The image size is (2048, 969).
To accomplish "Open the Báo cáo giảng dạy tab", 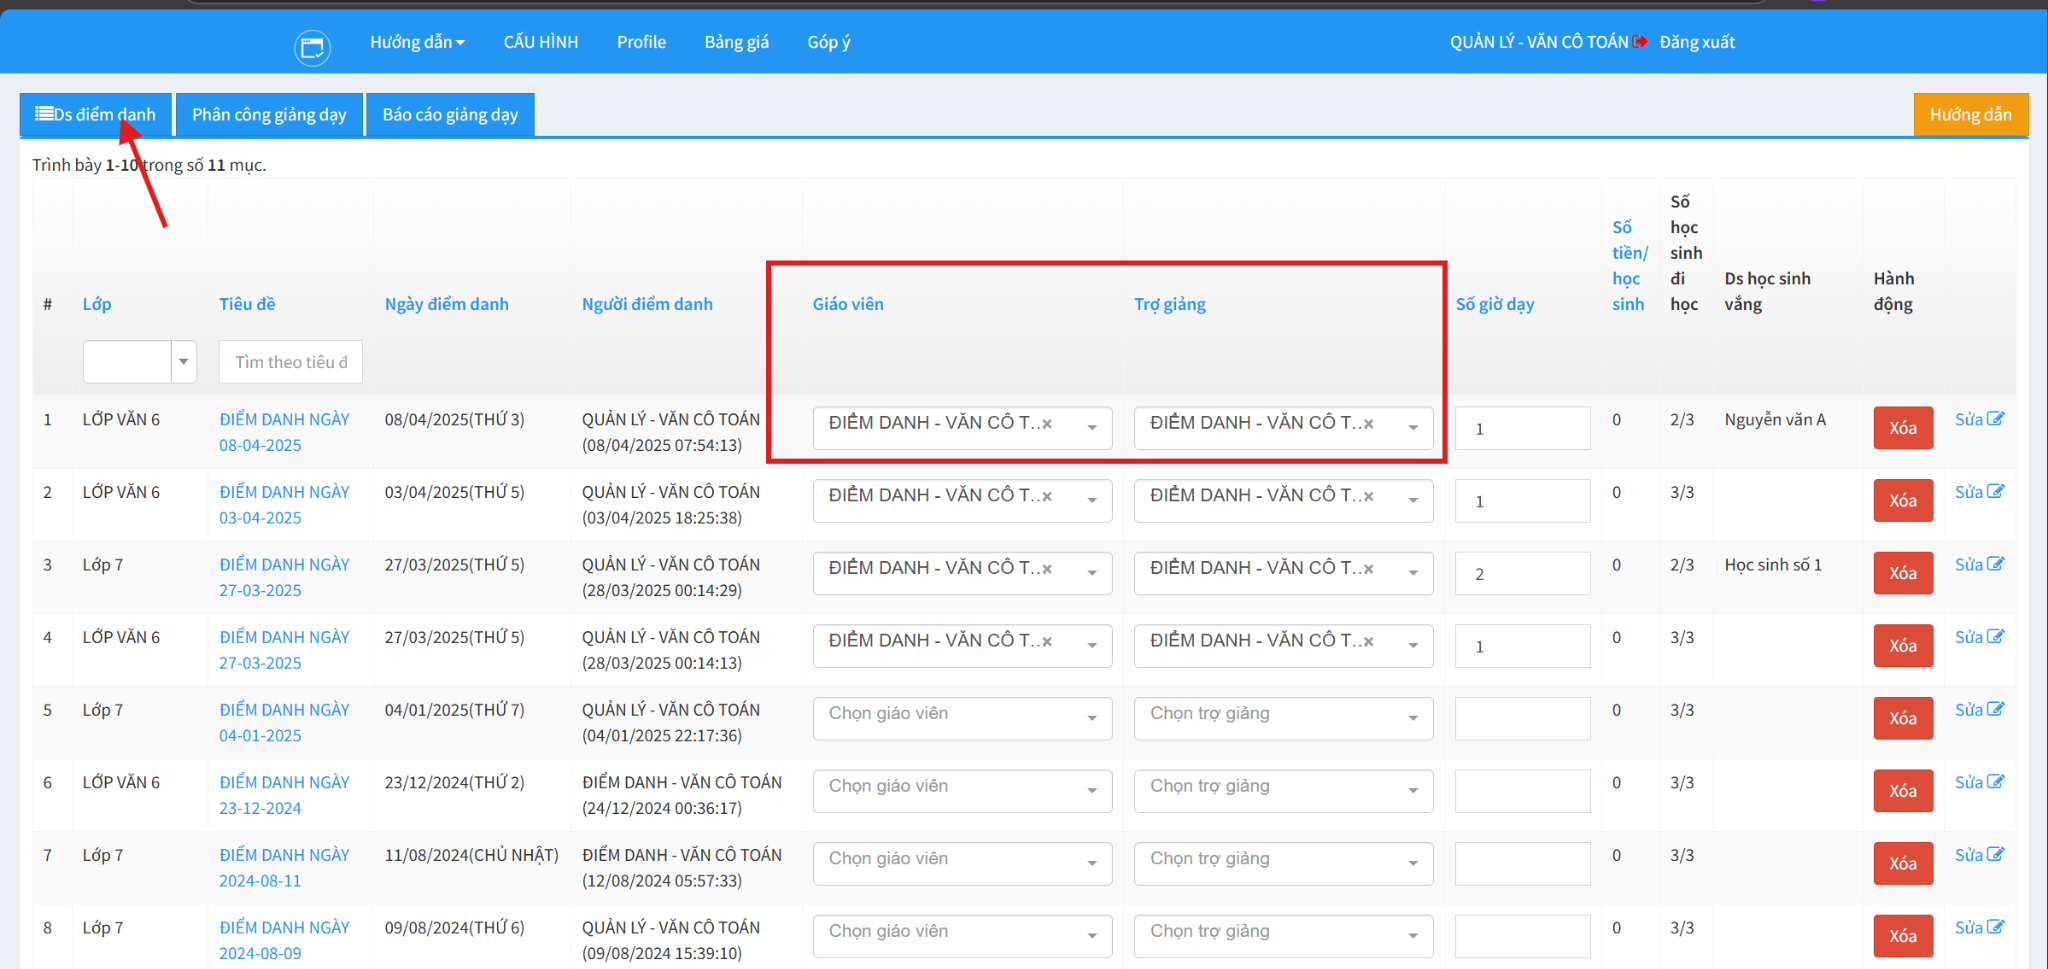I will [450, 115].
